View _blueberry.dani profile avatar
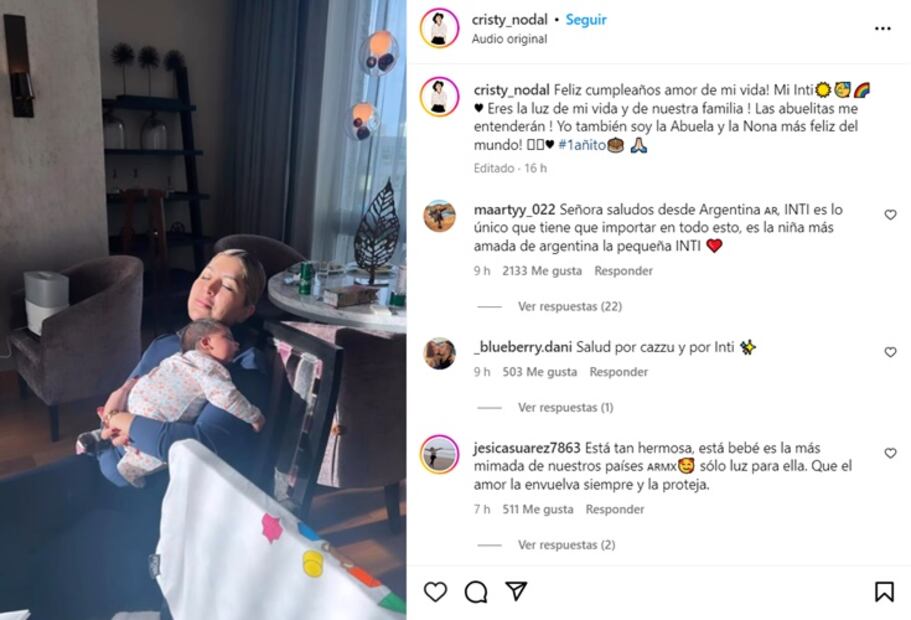 [x=439, y=353]
